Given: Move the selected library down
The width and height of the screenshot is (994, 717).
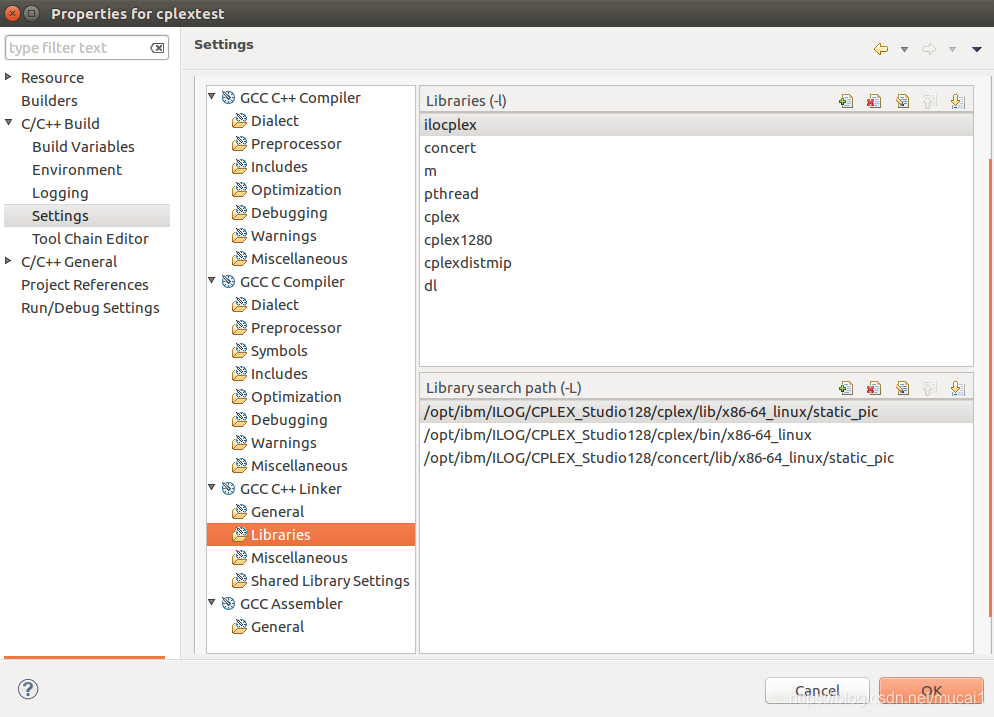Looking at the screenshot, I should [958, 100].
